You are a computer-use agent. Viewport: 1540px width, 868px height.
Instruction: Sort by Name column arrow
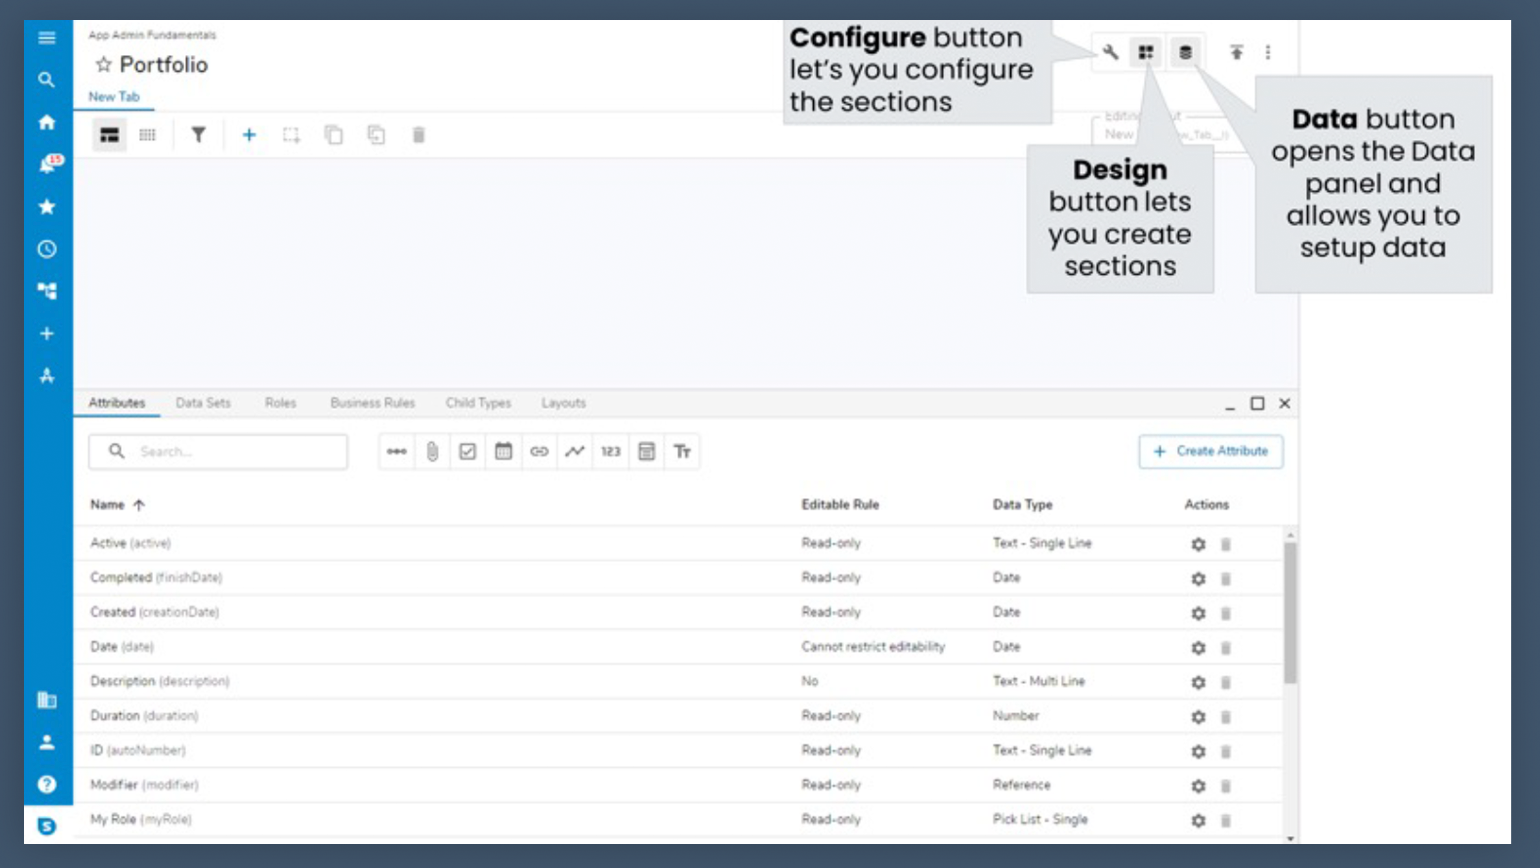139,505
